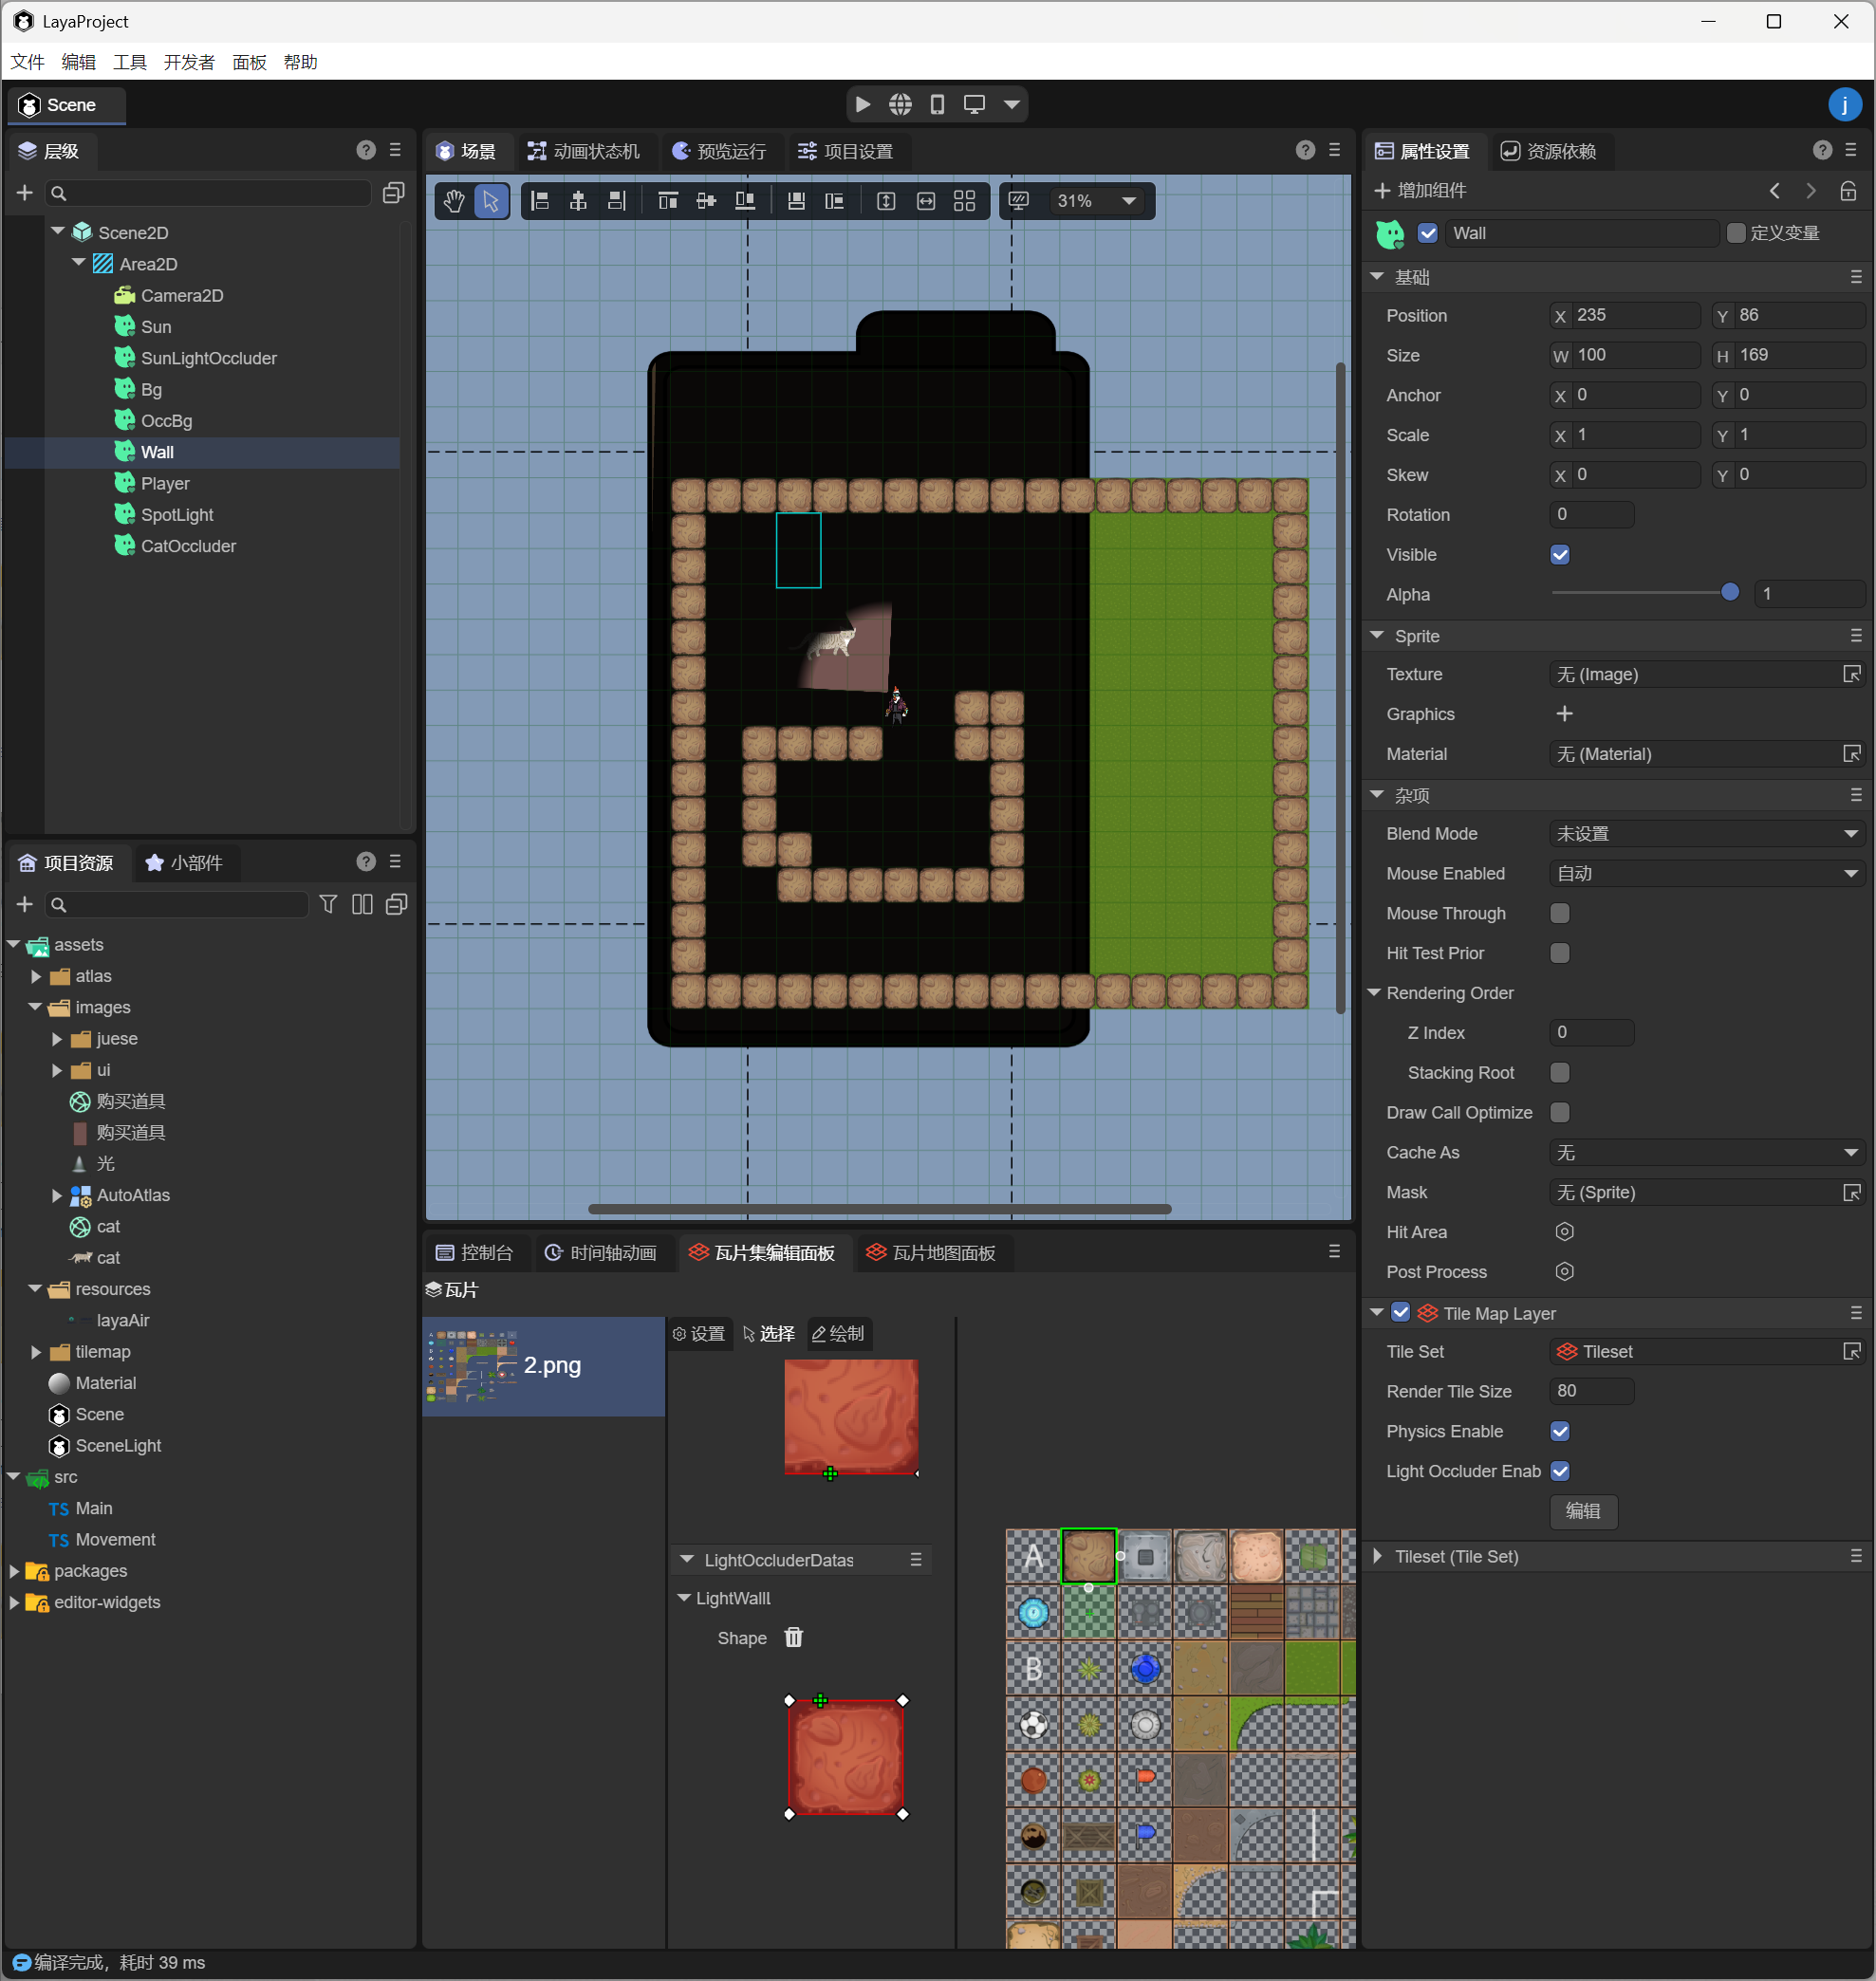Click the Hit Area hexagon icon

[1564, 1232]
